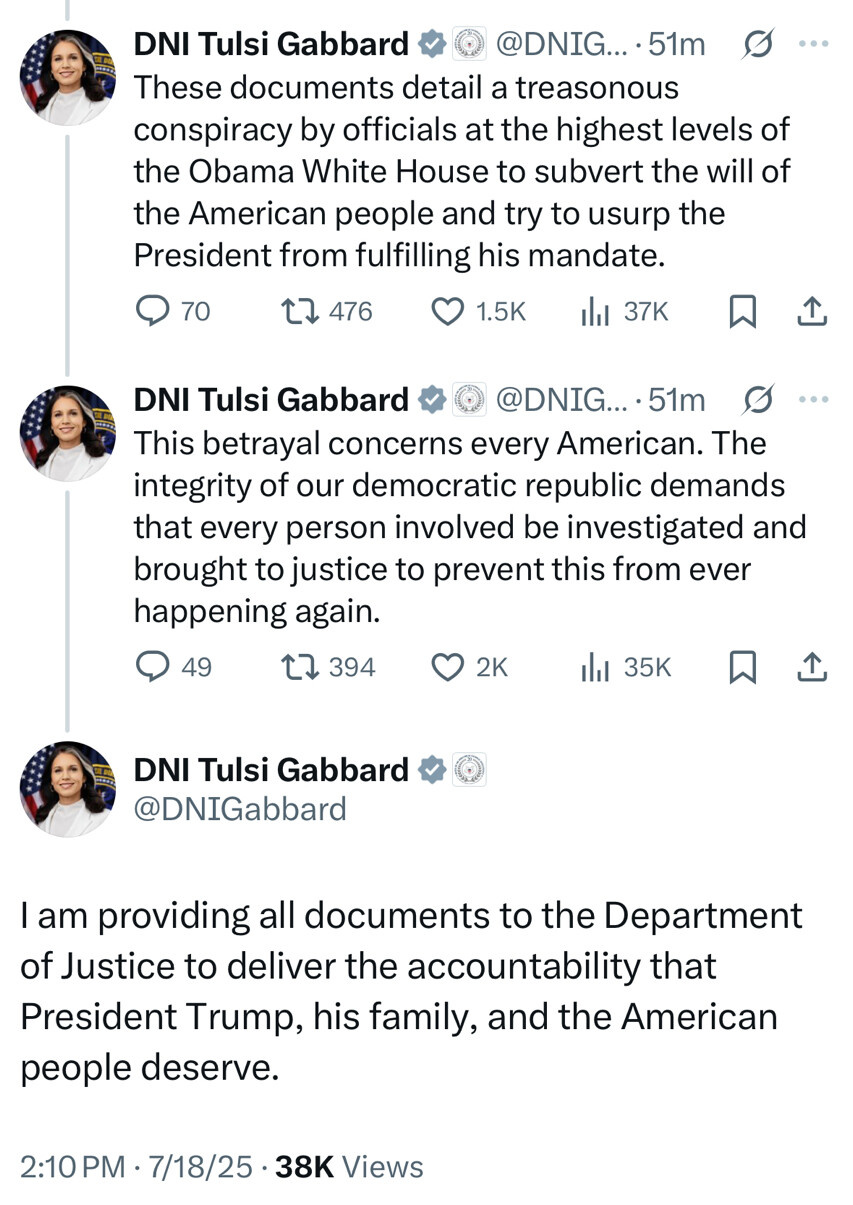Image resolution: width=853 pixels, height=1205 pixels.
Task: Share the 'This betrayal' tweet
Action: [x=812, y=668]
